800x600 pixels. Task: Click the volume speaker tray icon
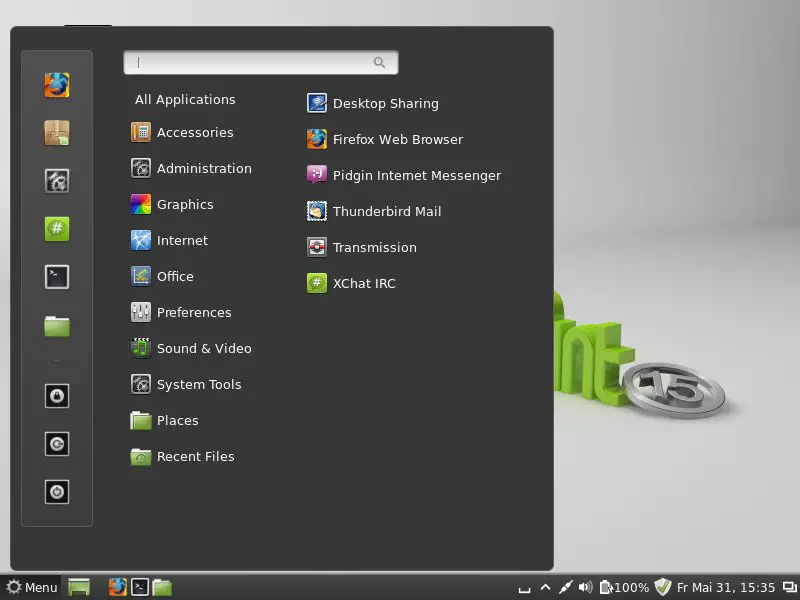point(586,587)
